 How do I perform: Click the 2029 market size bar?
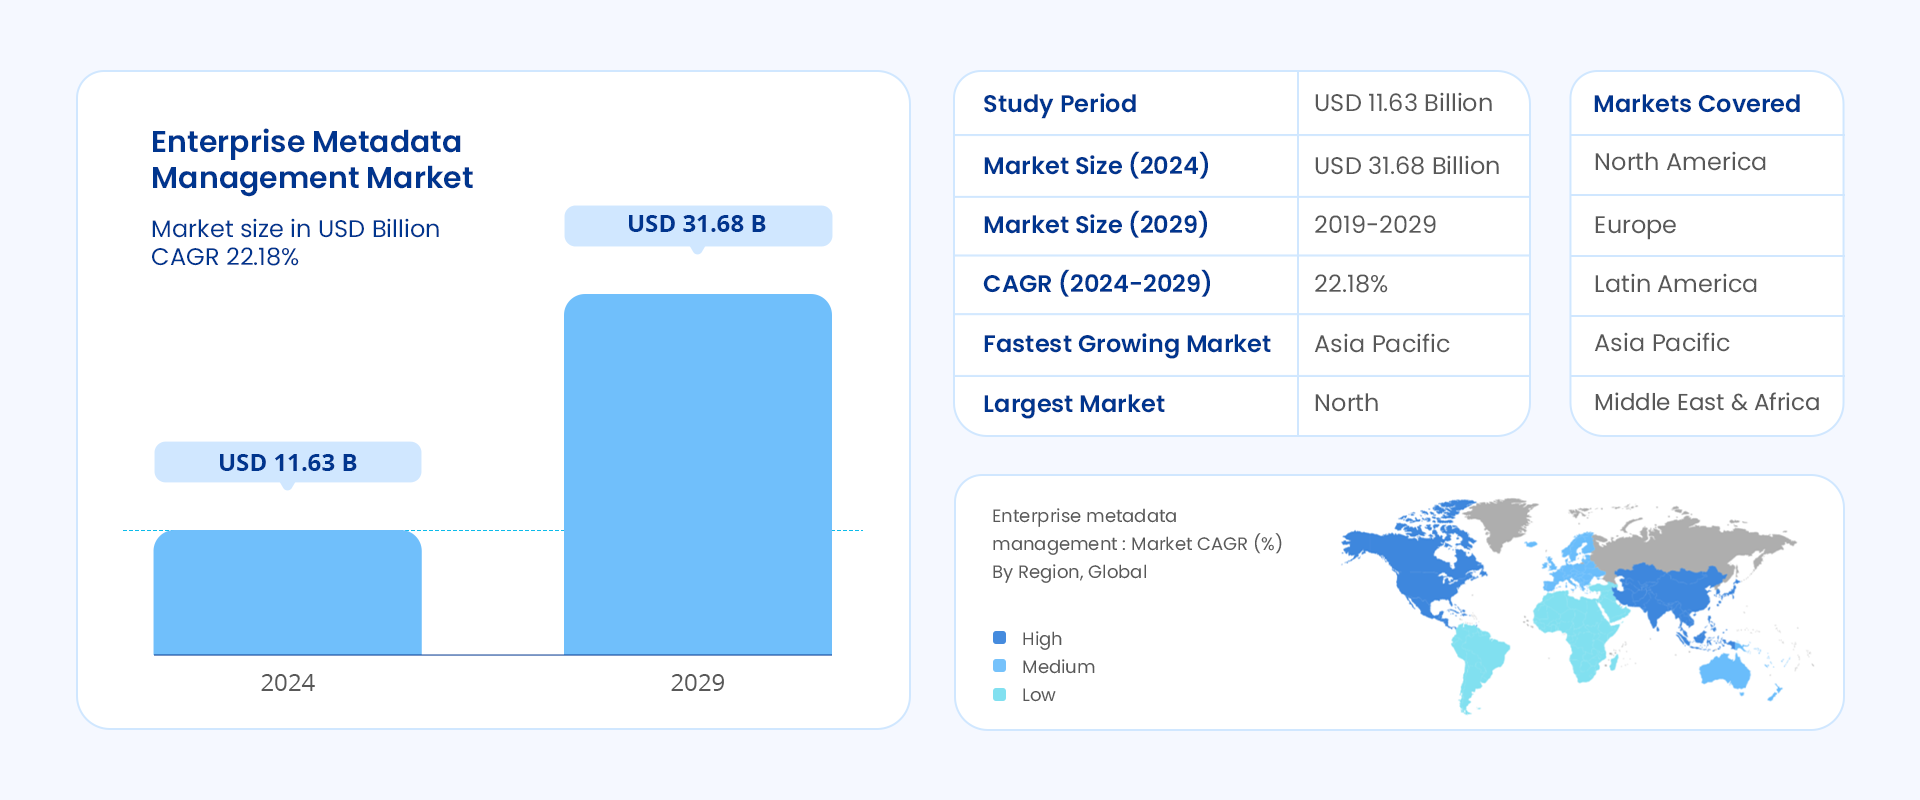click(x=697, y=475)
